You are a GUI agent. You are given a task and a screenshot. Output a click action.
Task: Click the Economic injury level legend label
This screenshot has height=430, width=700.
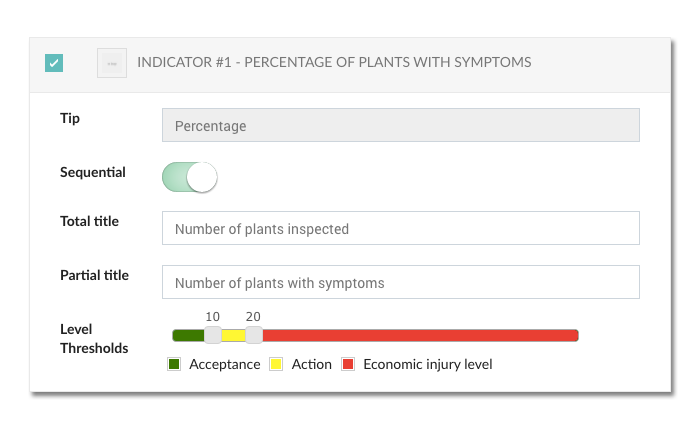point(428,364)
